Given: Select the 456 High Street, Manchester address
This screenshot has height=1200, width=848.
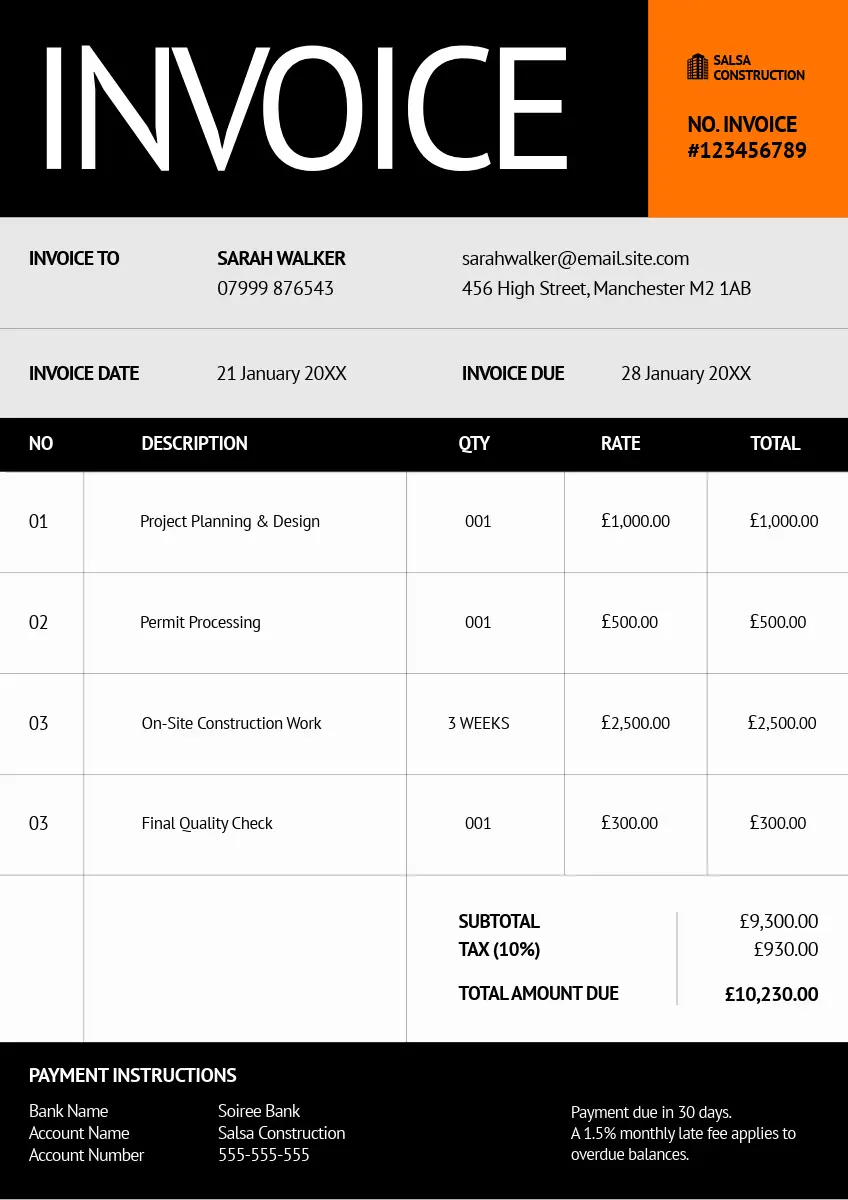Looking at the screenshot, I should pyautogui.click(x=606, y=289).
